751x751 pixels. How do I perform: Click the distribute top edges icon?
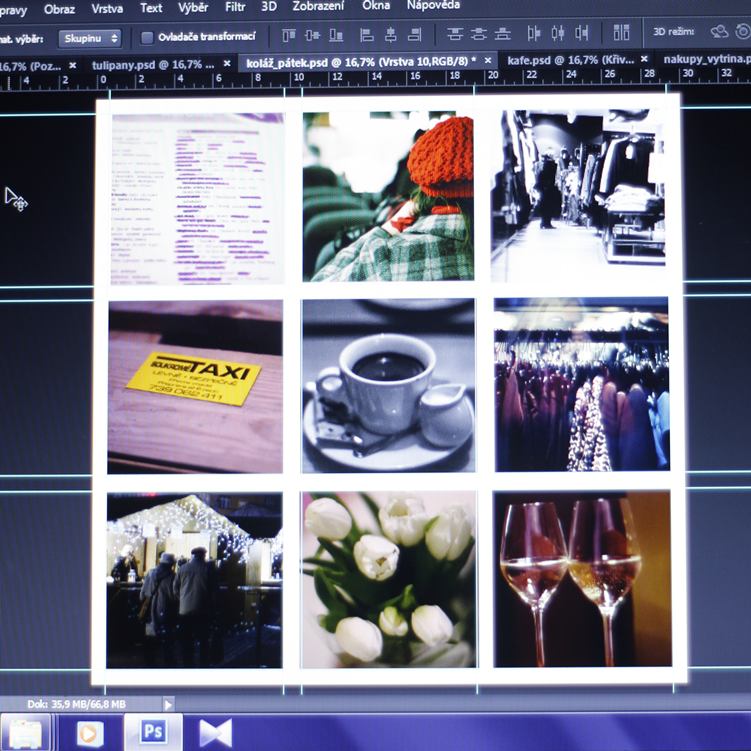(x=455, y=35)
